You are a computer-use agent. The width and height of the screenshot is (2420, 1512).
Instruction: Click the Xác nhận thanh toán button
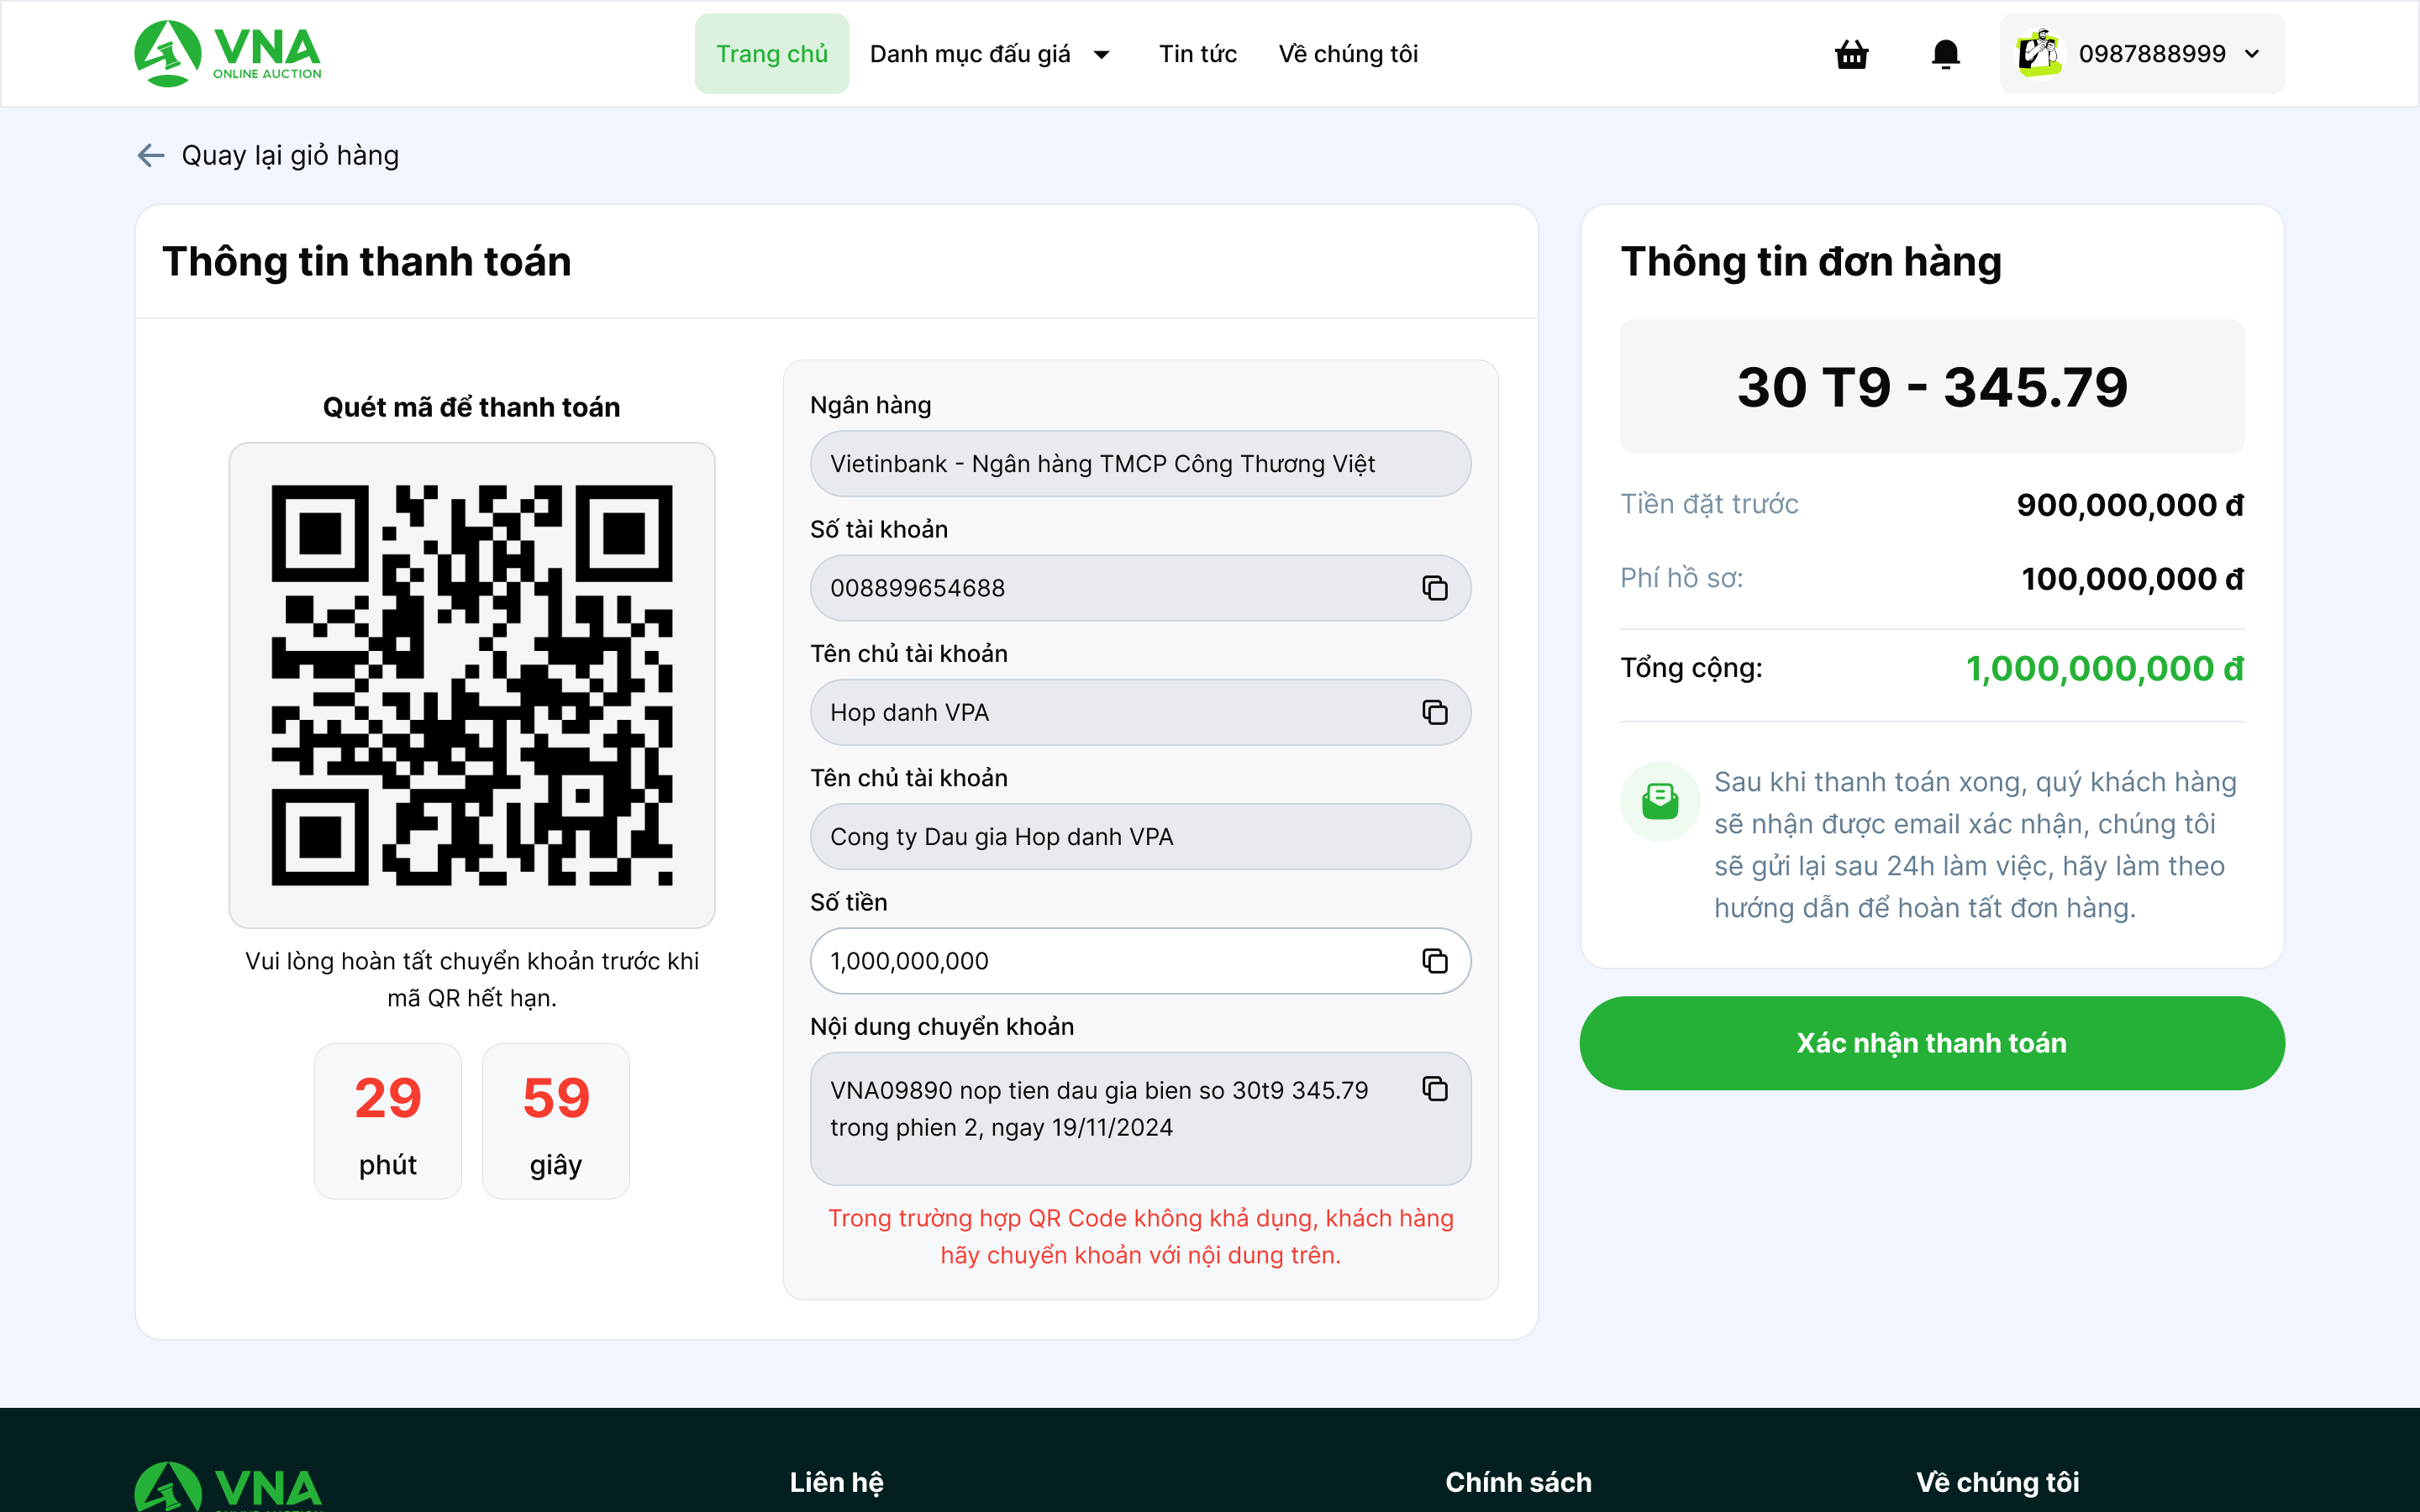(x=1931, y=1043)
